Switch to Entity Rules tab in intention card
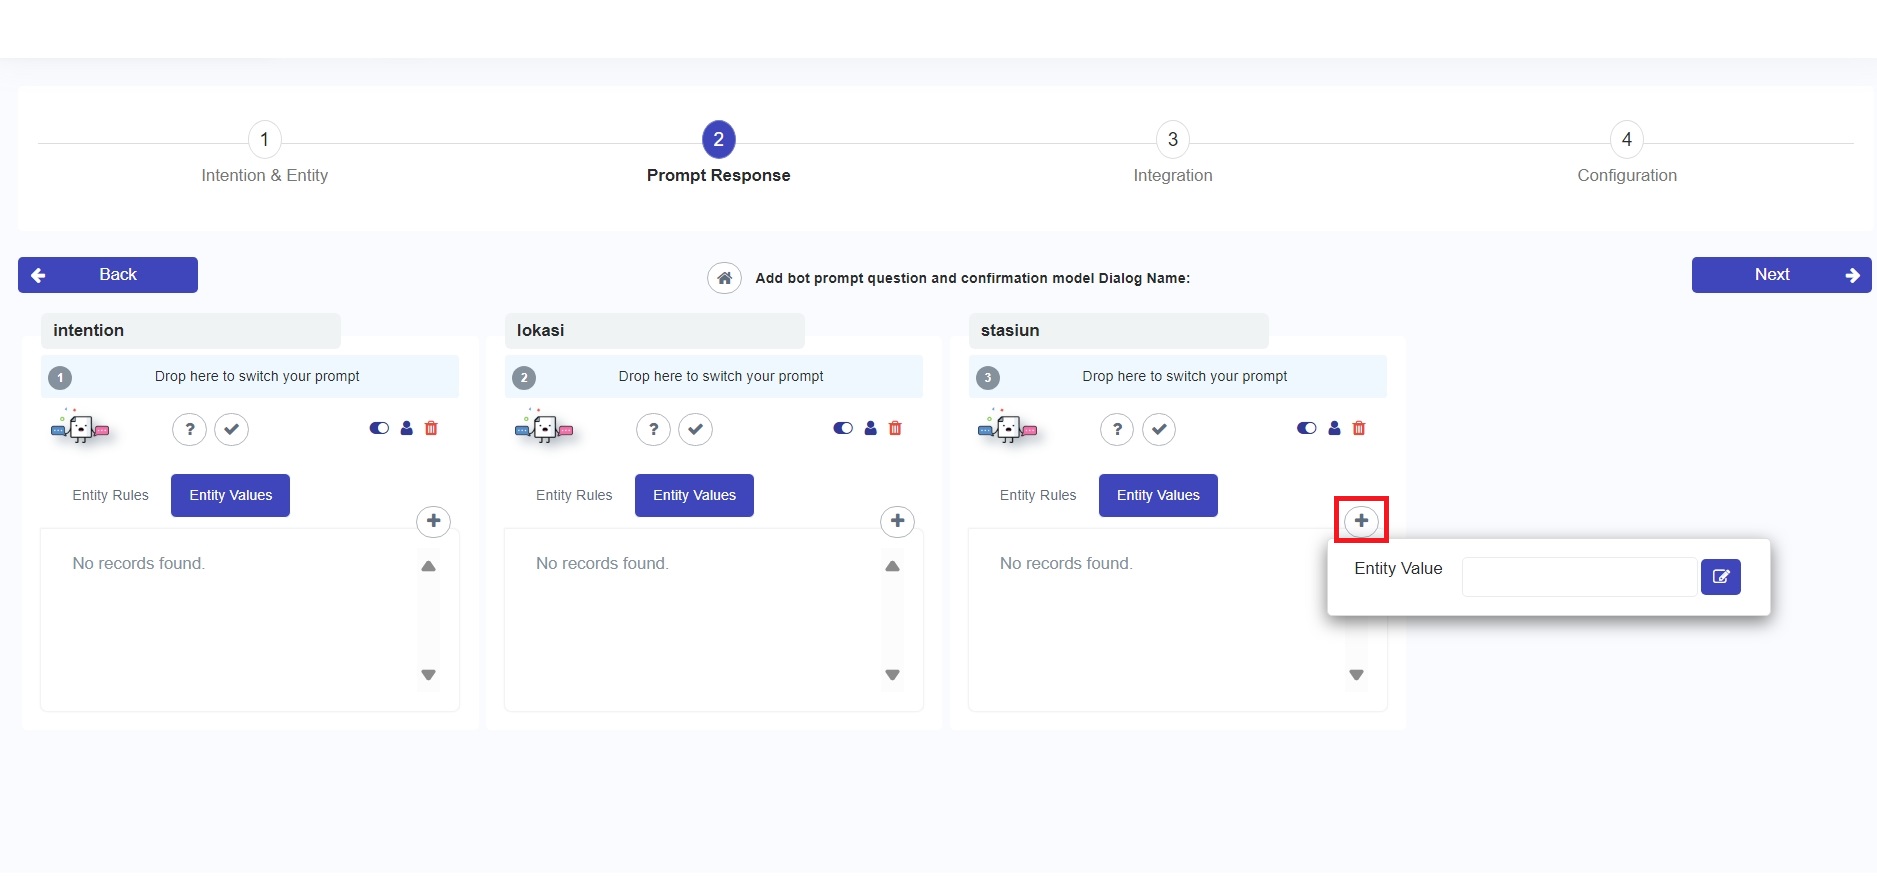The image size is (1877, 883). pyautogui.click(x=110, y=495)
